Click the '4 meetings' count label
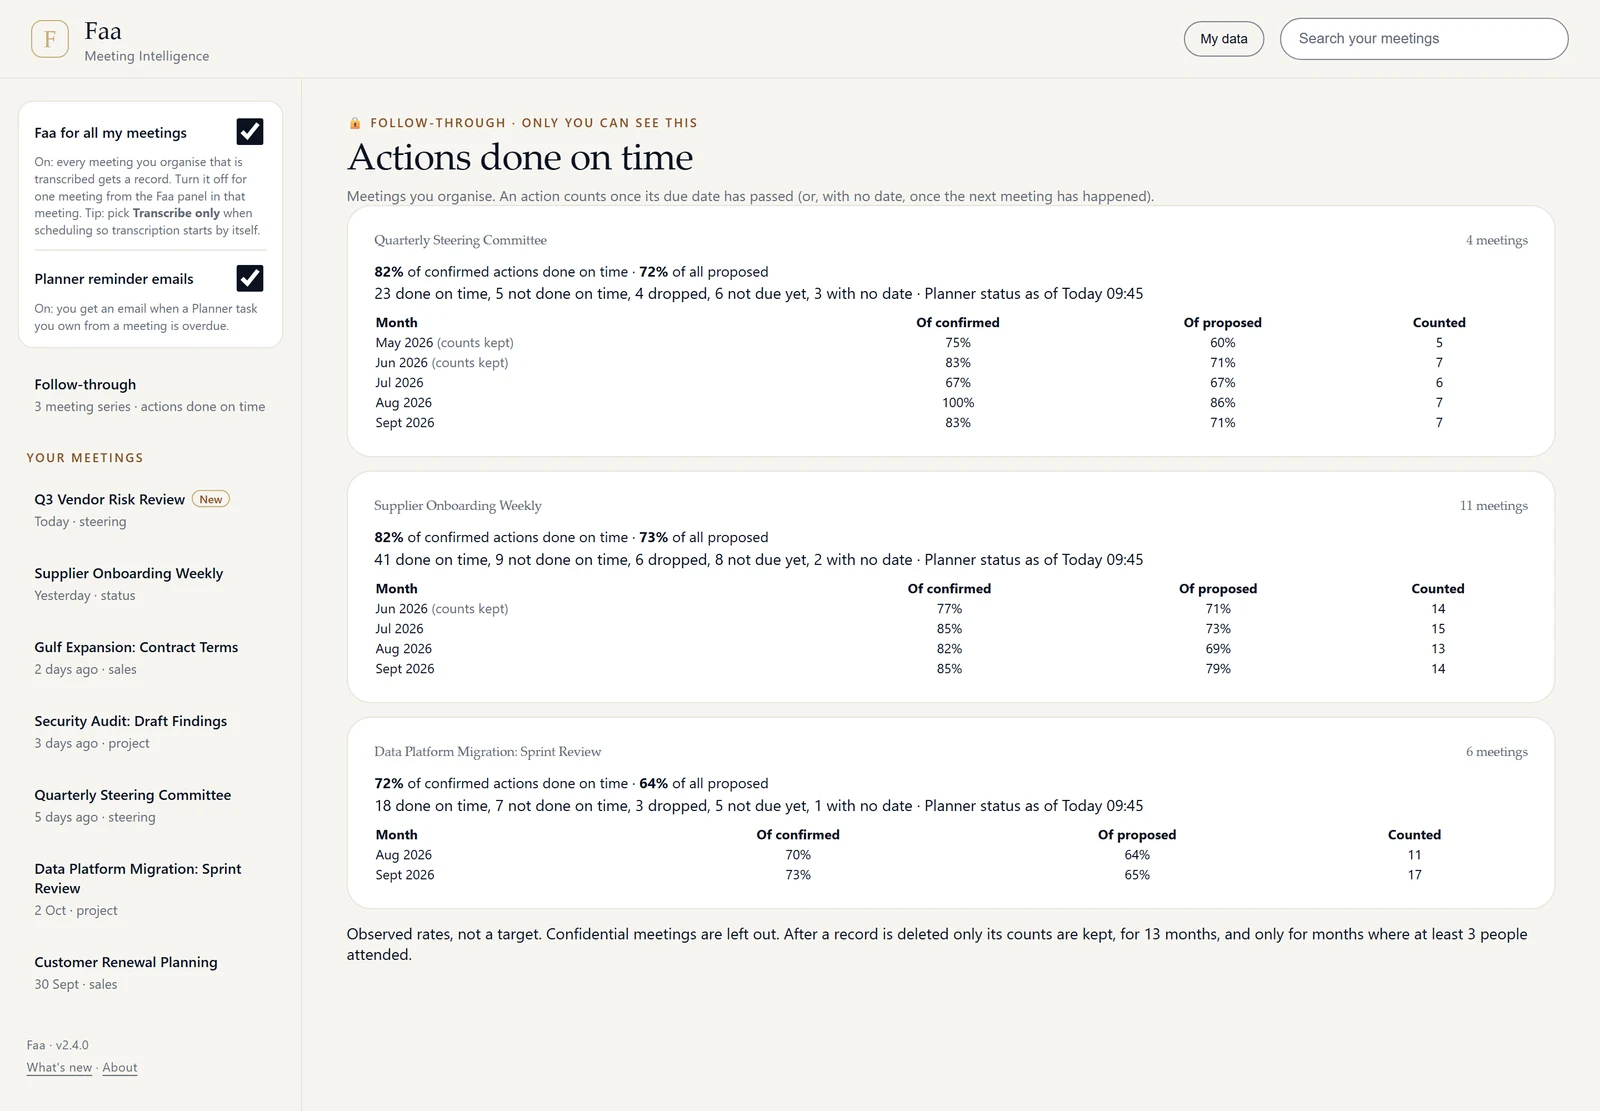The height and width of the screenshot is (1111, 1600). [1497, 240]
